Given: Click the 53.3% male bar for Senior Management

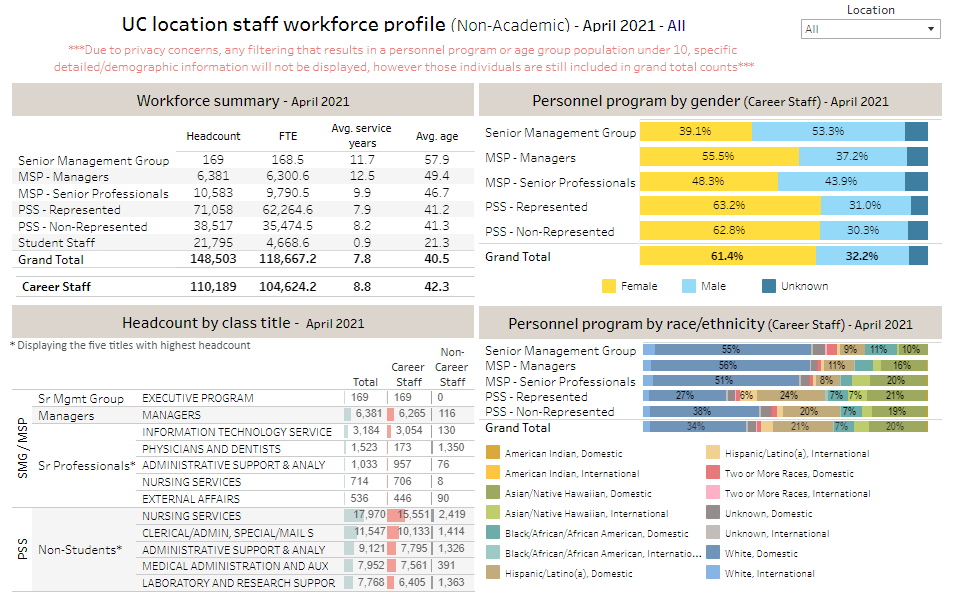Looking at the screenshot, I should click(x=828, y=131).
